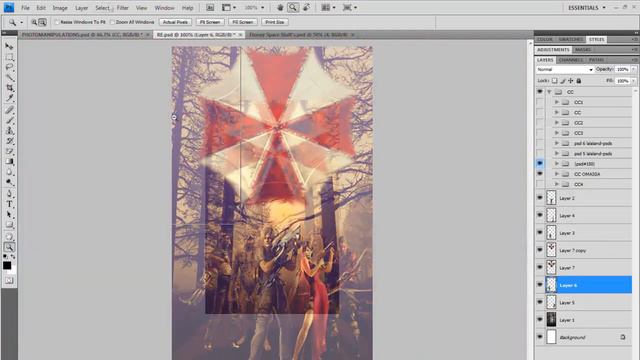
Task: Select the Rectangular Marquee tool
Action: (x=9, y=57)
